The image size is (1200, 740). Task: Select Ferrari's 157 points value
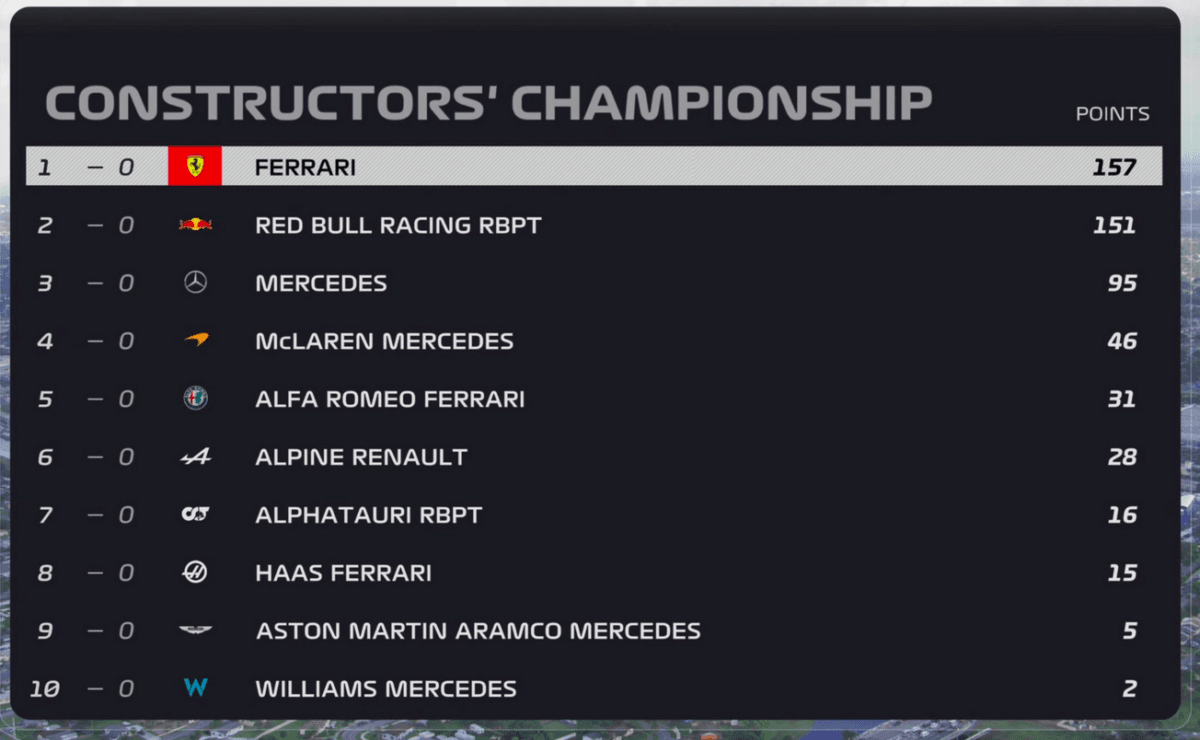(1114, 167)
